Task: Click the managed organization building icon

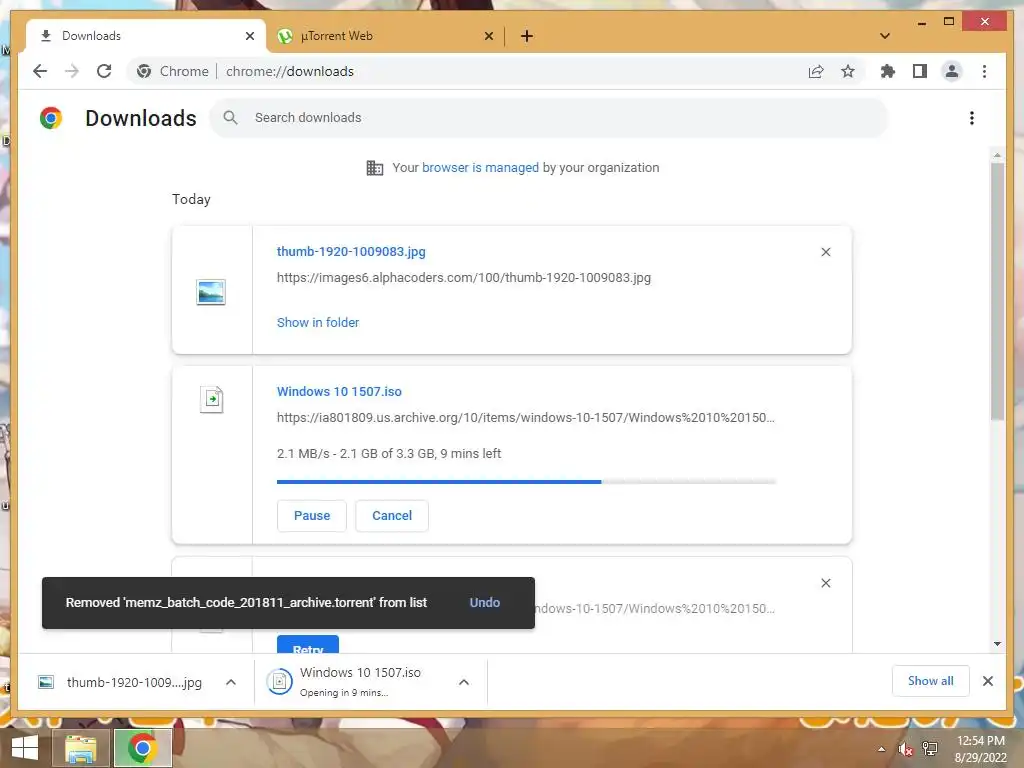Action: [375, 168]
